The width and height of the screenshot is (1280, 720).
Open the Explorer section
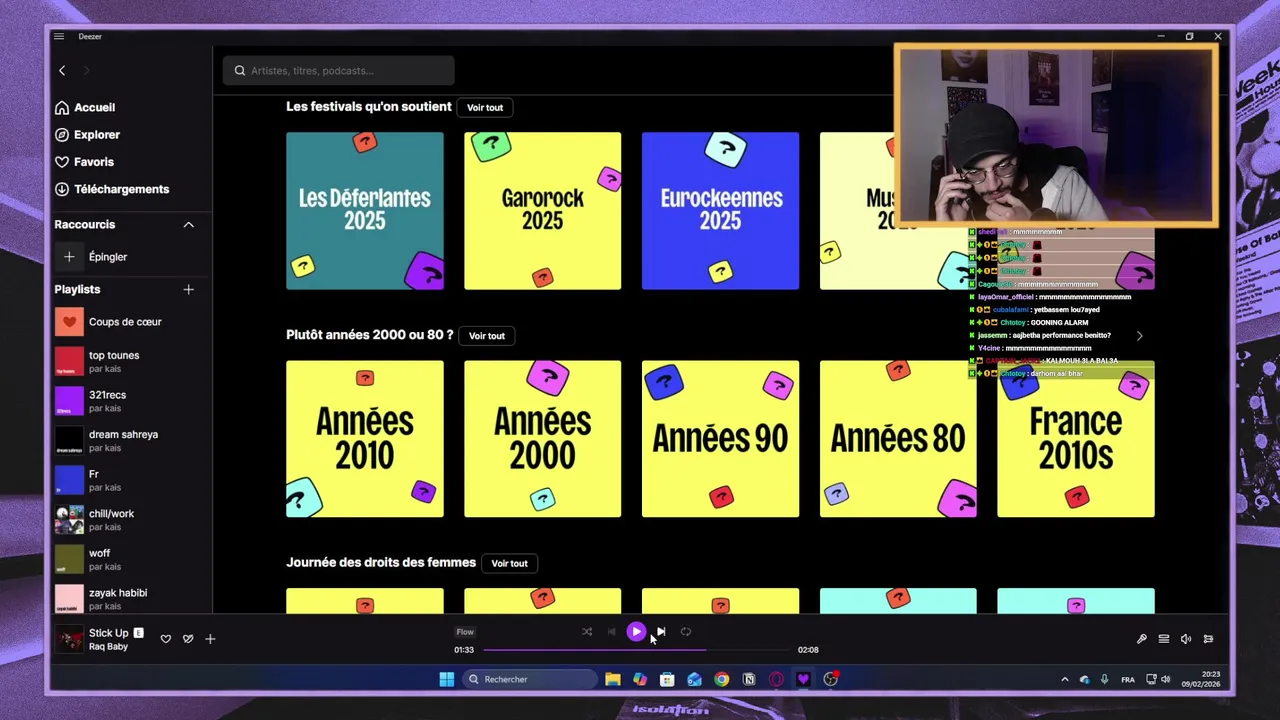coord(87,134)
